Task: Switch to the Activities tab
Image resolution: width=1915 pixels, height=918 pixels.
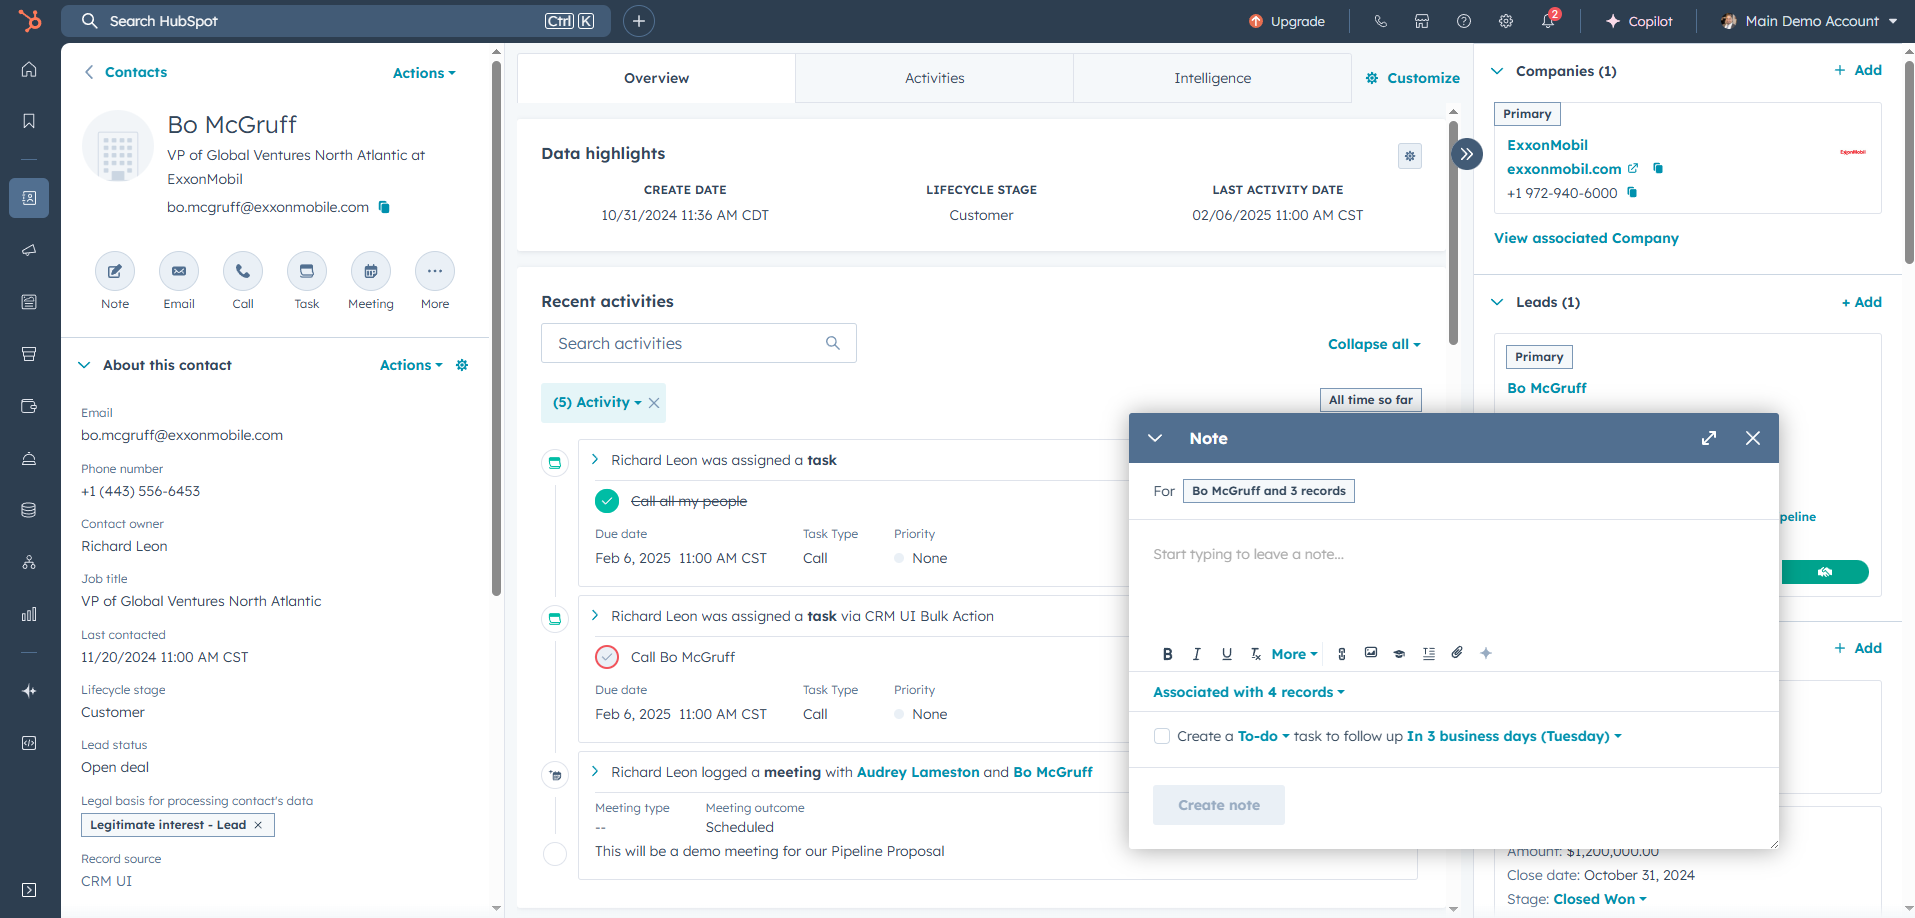Action: point(935,78)
